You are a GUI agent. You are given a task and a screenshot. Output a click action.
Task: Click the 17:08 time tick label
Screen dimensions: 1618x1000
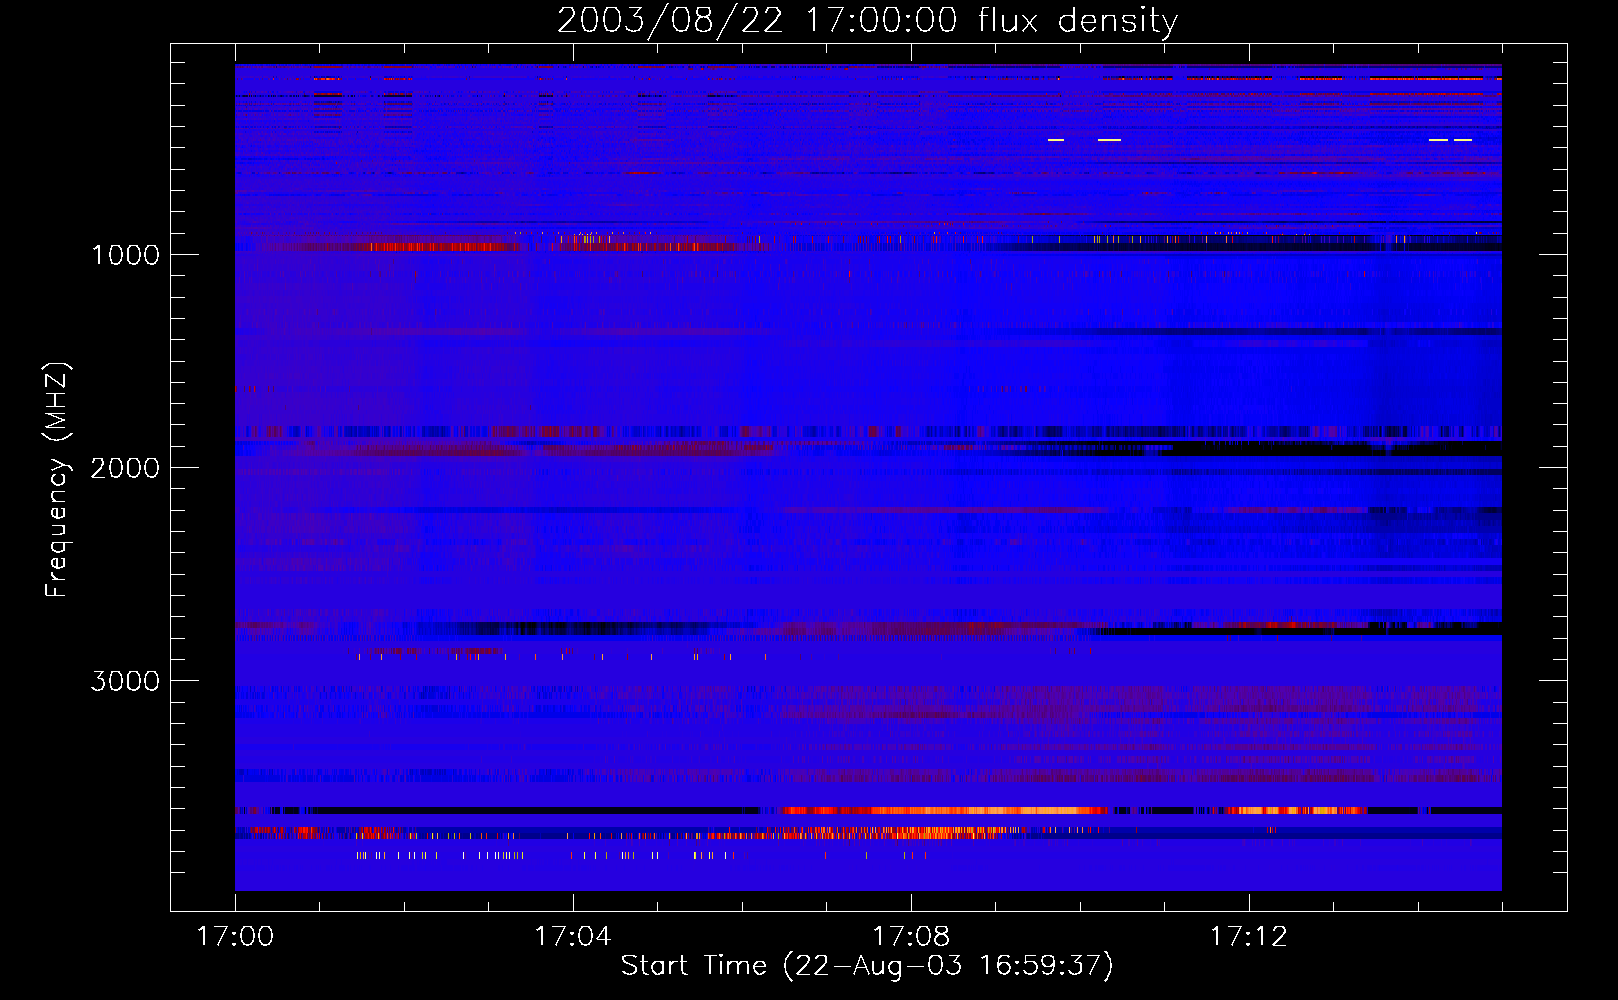pos(910,936)
